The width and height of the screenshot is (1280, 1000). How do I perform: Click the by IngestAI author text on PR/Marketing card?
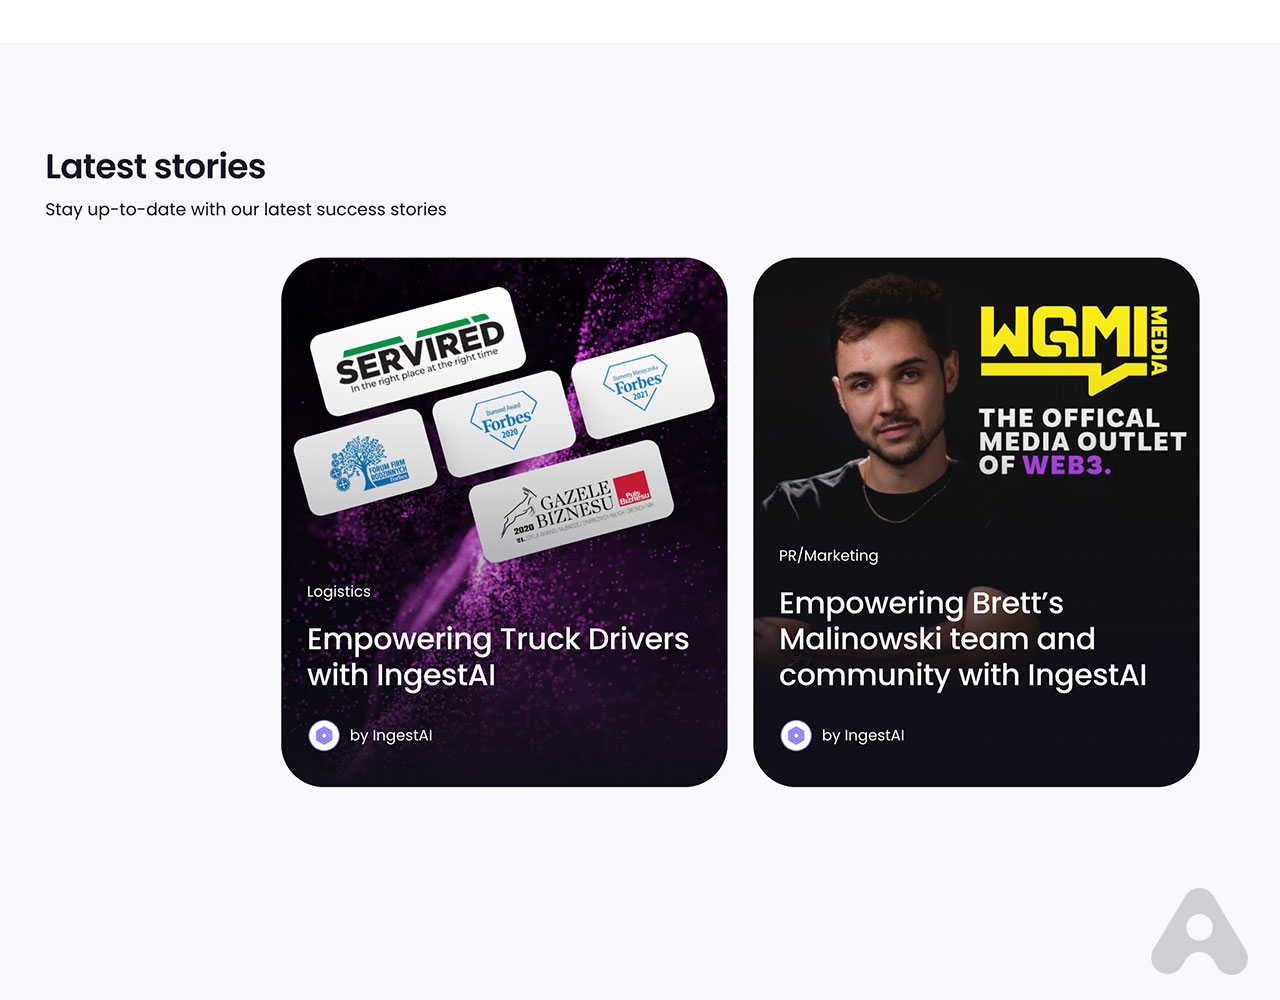[863, 735]
